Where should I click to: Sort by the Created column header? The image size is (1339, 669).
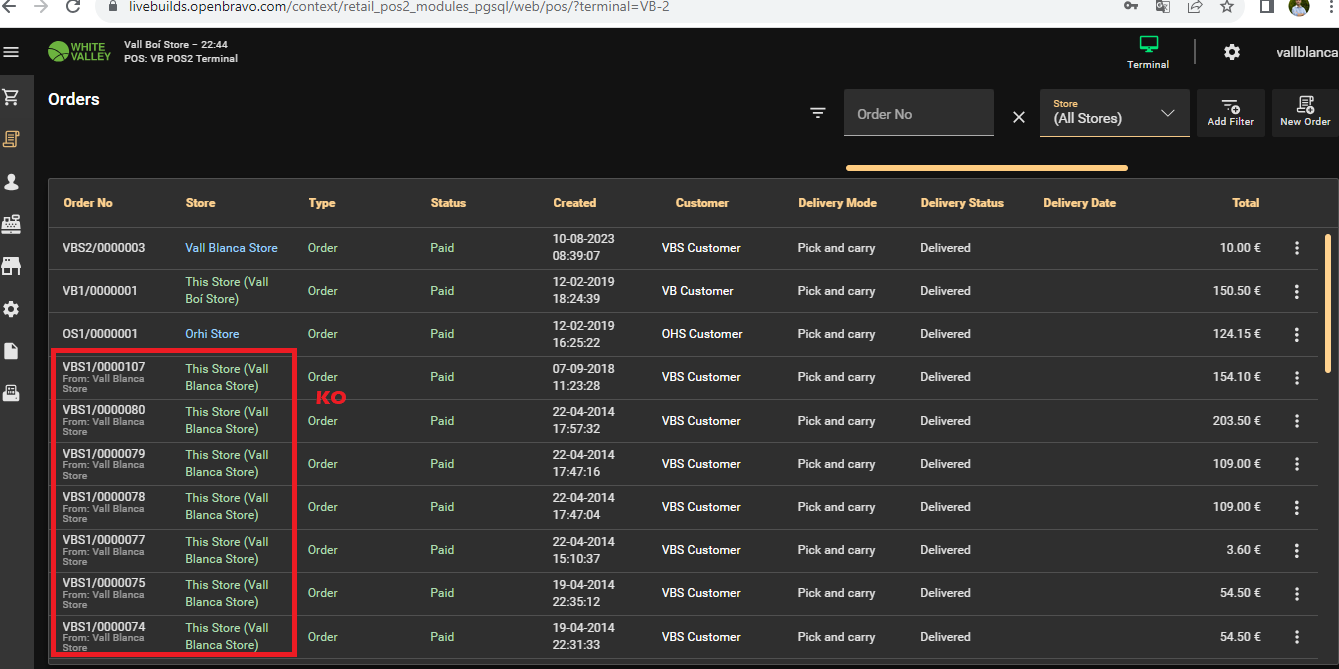point(574,203)
